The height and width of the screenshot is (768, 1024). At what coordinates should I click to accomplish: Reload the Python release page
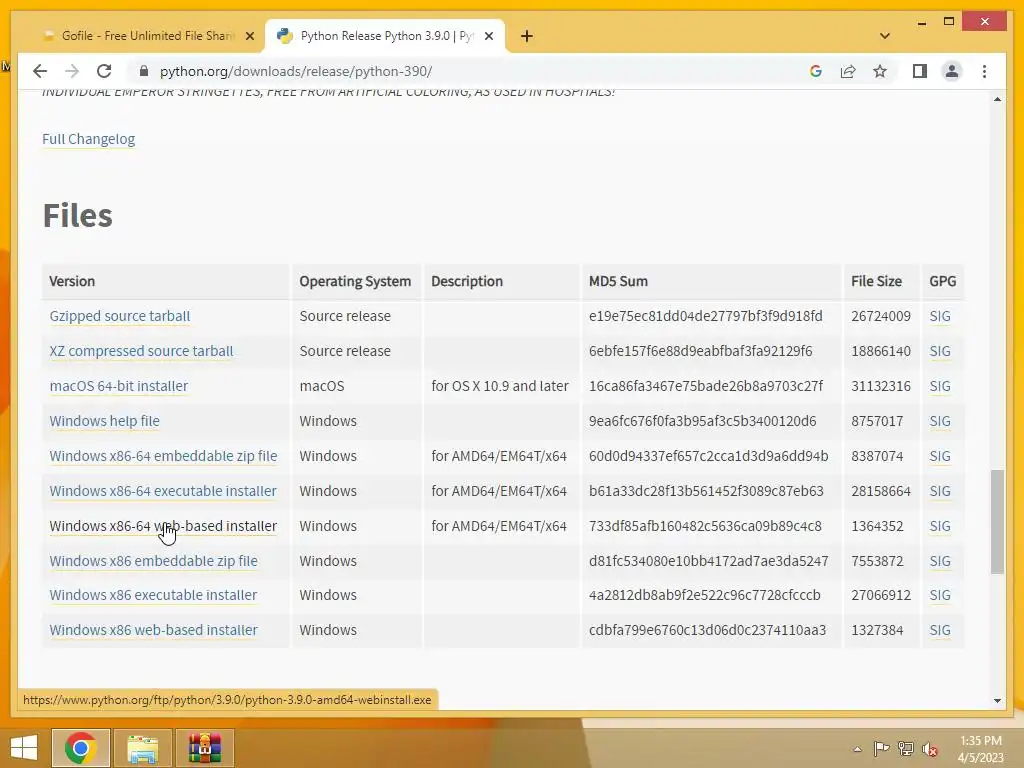click(104, 71)
